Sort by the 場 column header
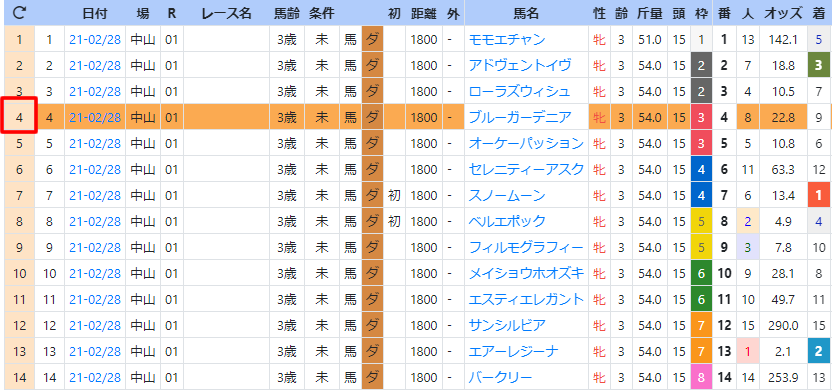The image size is (832, 390). (143, 13)
